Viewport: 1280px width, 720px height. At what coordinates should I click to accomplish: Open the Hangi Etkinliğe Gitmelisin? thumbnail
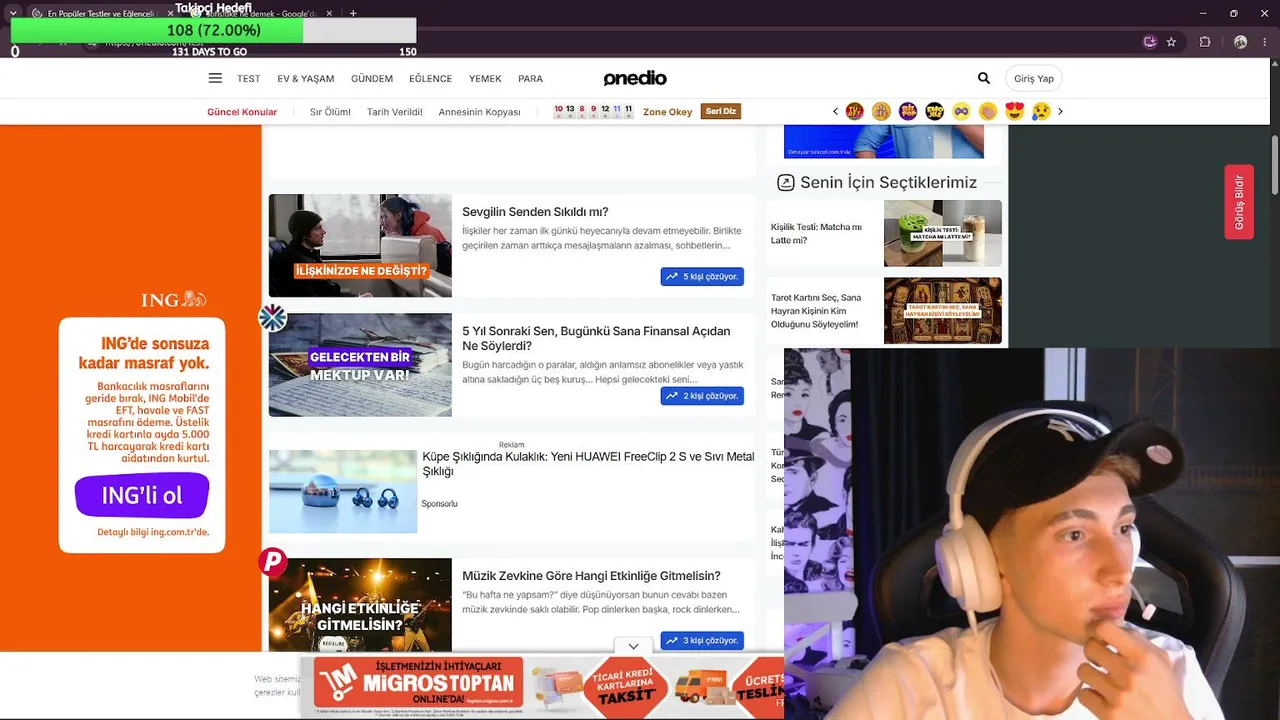(x=360, y=606)
